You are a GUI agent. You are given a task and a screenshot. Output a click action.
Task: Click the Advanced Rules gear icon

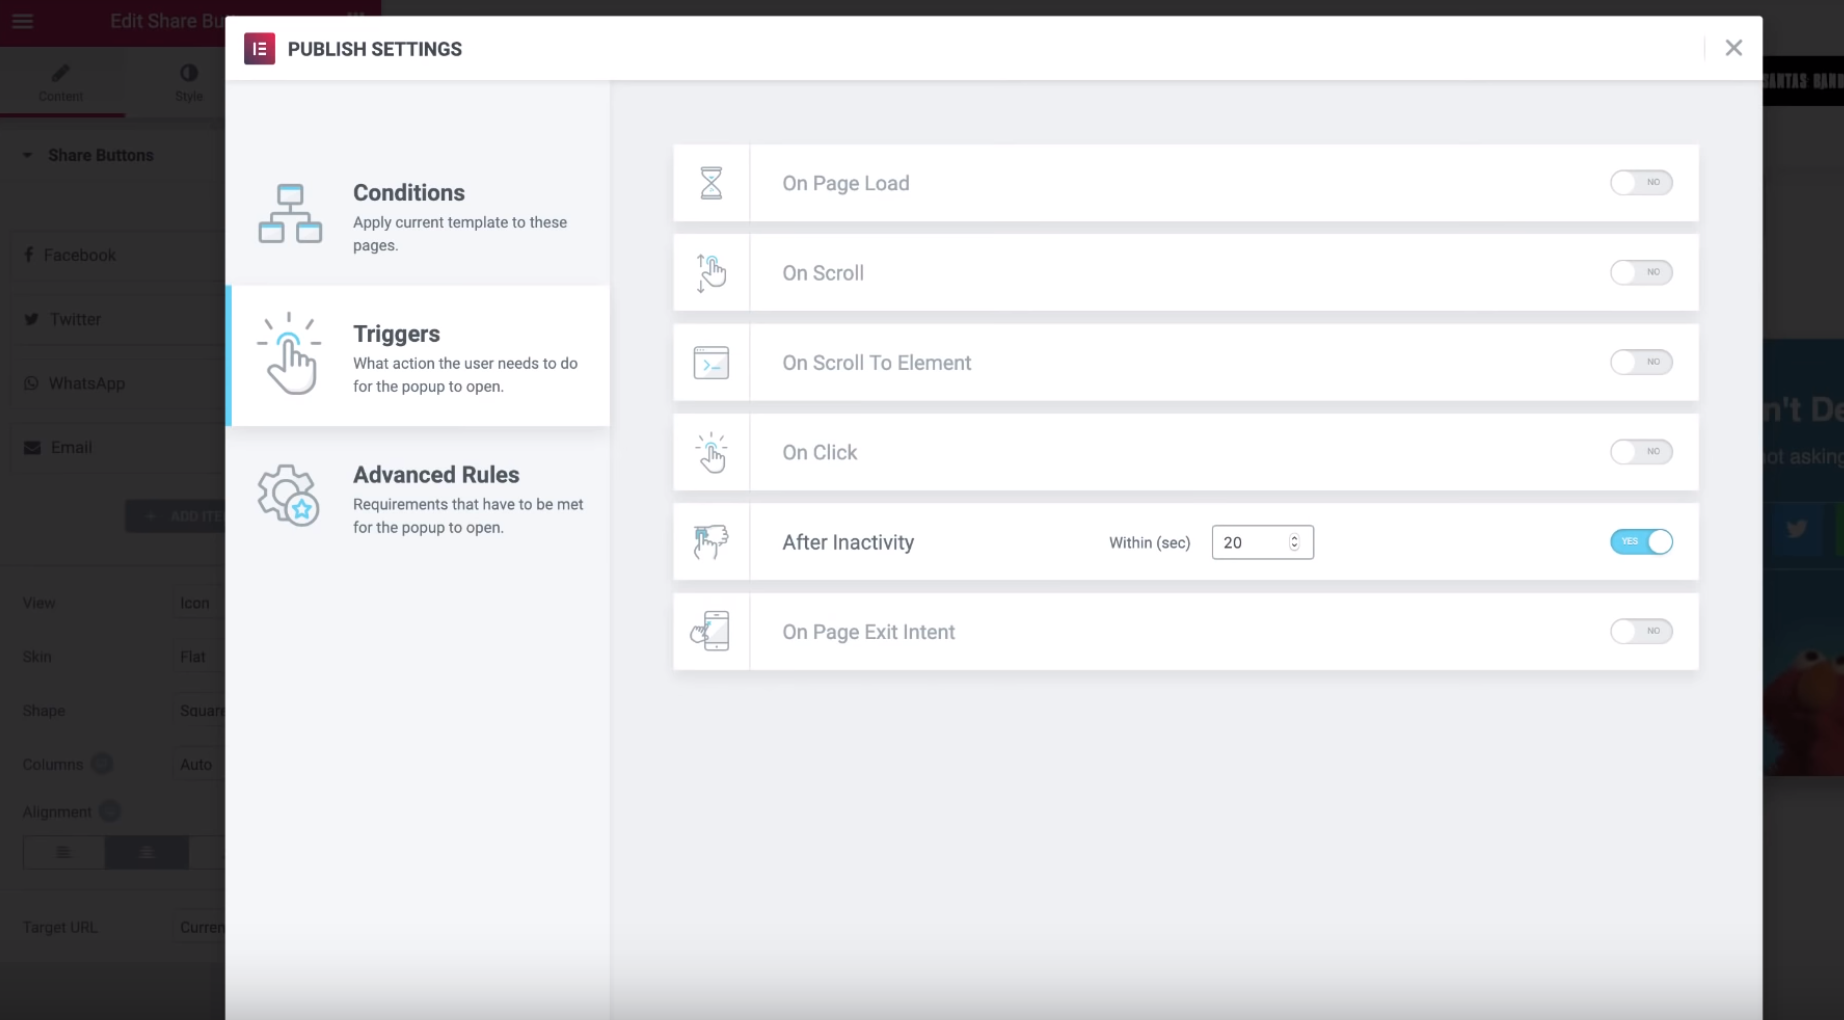pyautogui.click(x=289, y=495)
